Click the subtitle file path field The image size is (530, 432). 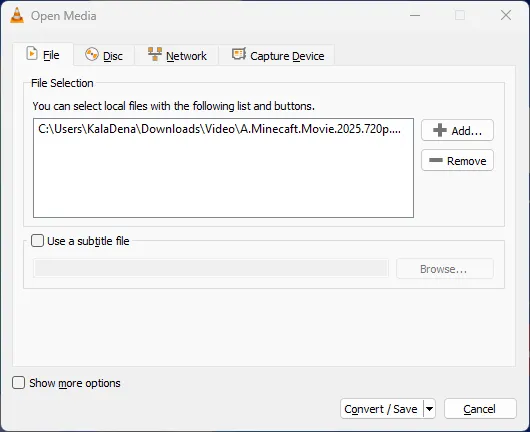211,268
